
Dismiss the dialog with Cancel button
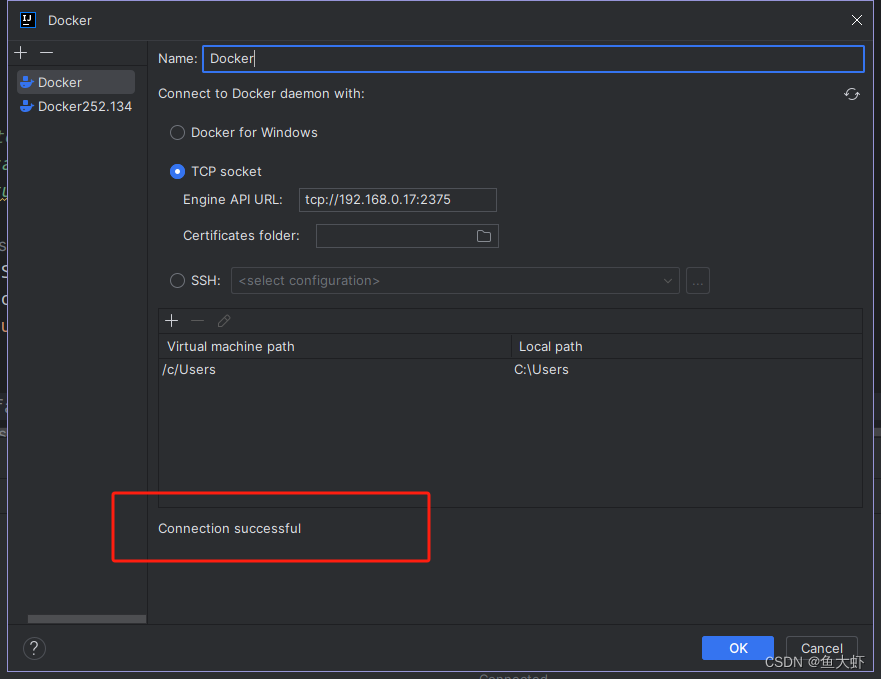821,648
